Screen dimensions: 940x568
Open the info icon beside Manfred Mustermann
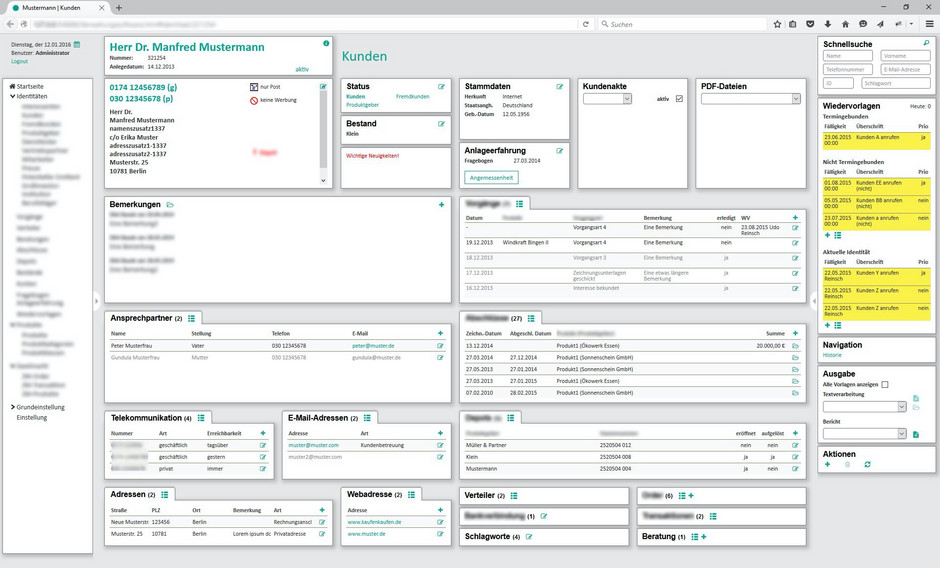click(326, 43)
